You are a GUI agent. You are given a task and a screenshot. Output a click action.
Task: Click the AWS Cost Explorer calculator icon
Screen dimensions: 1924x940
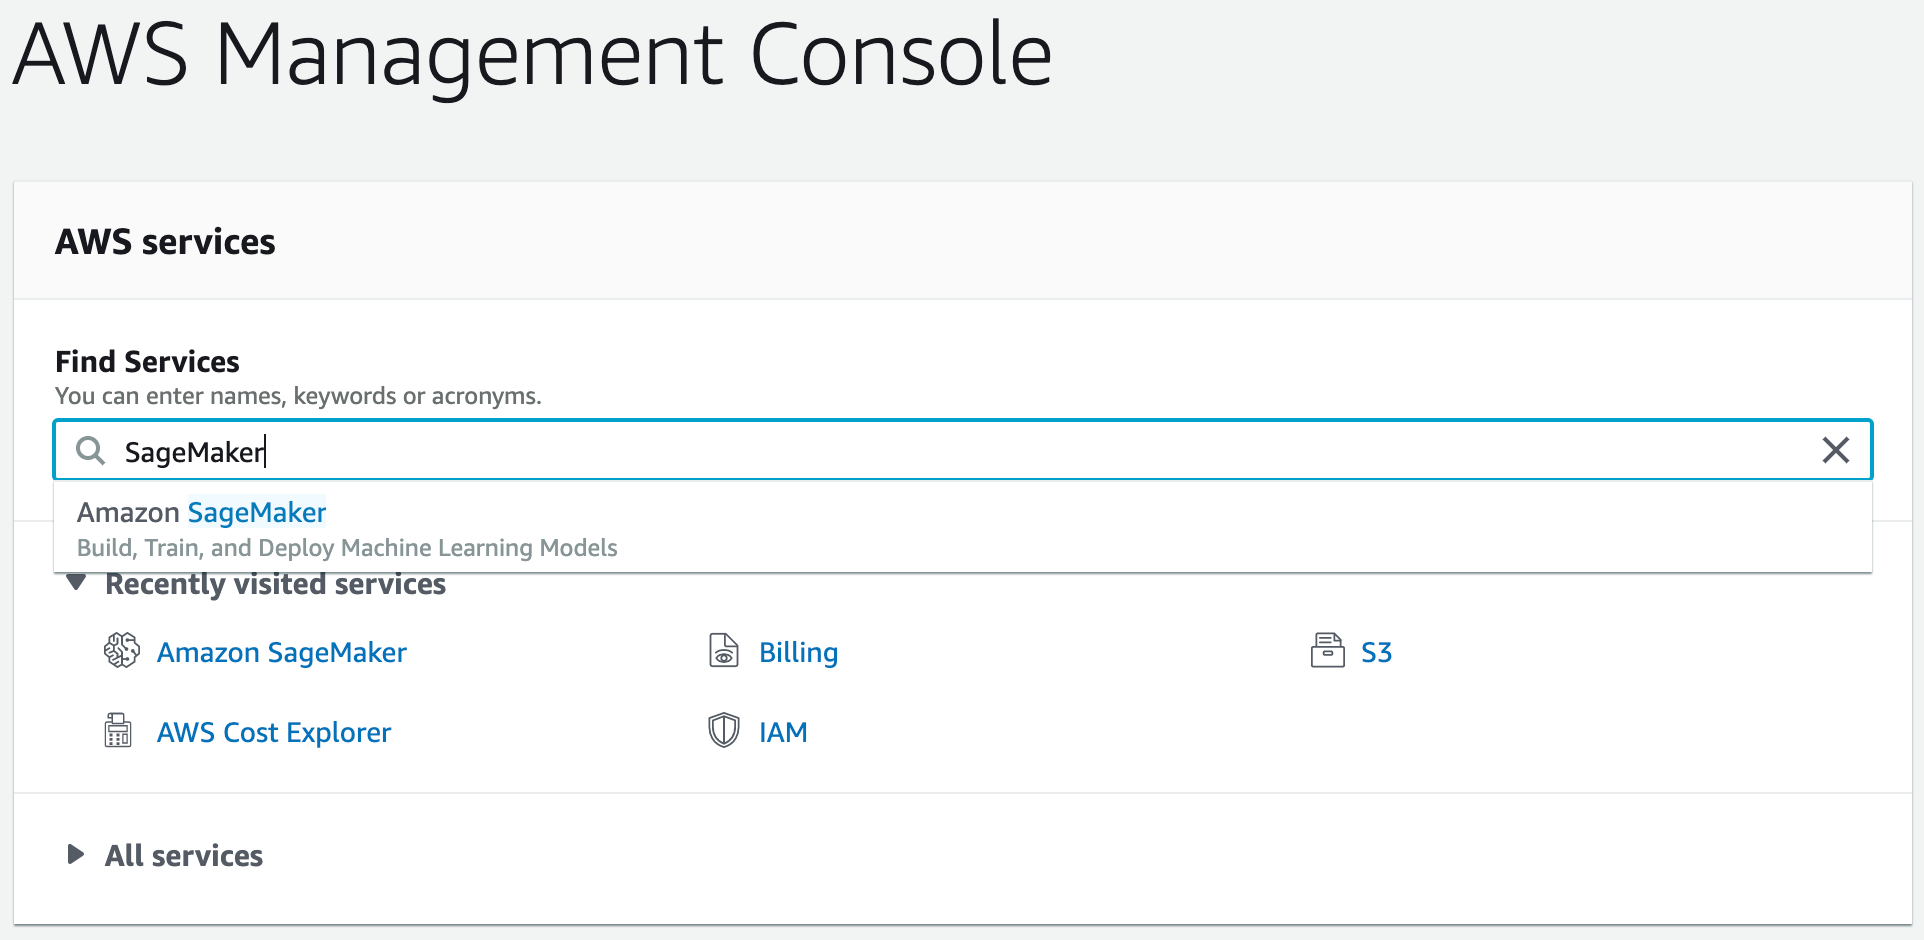(118, 731)
